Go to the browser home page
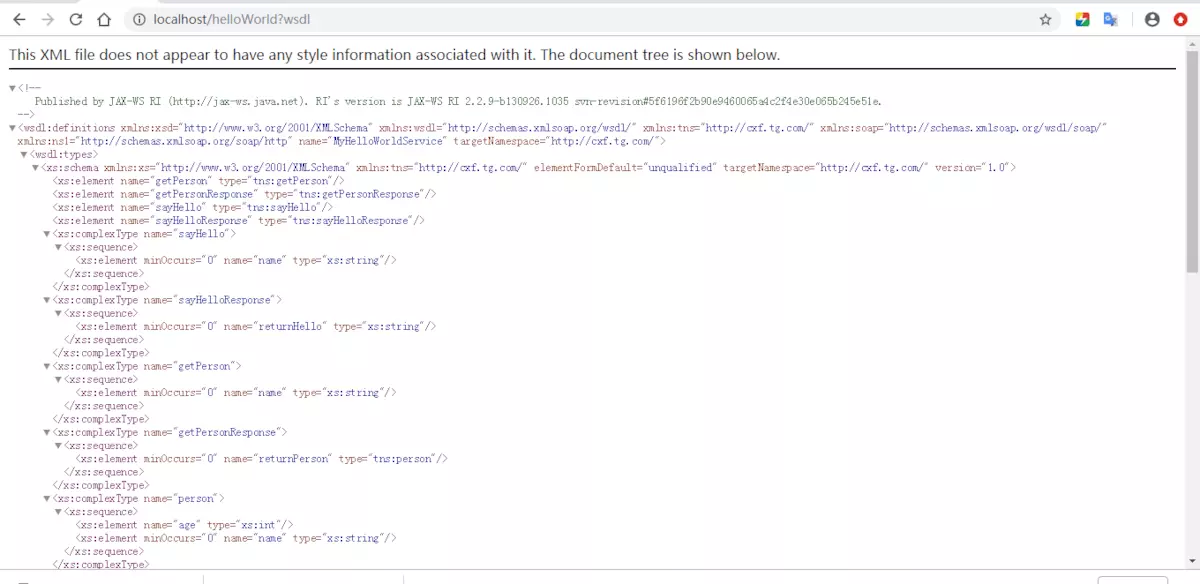The image size is (1200, 584). 104,19
